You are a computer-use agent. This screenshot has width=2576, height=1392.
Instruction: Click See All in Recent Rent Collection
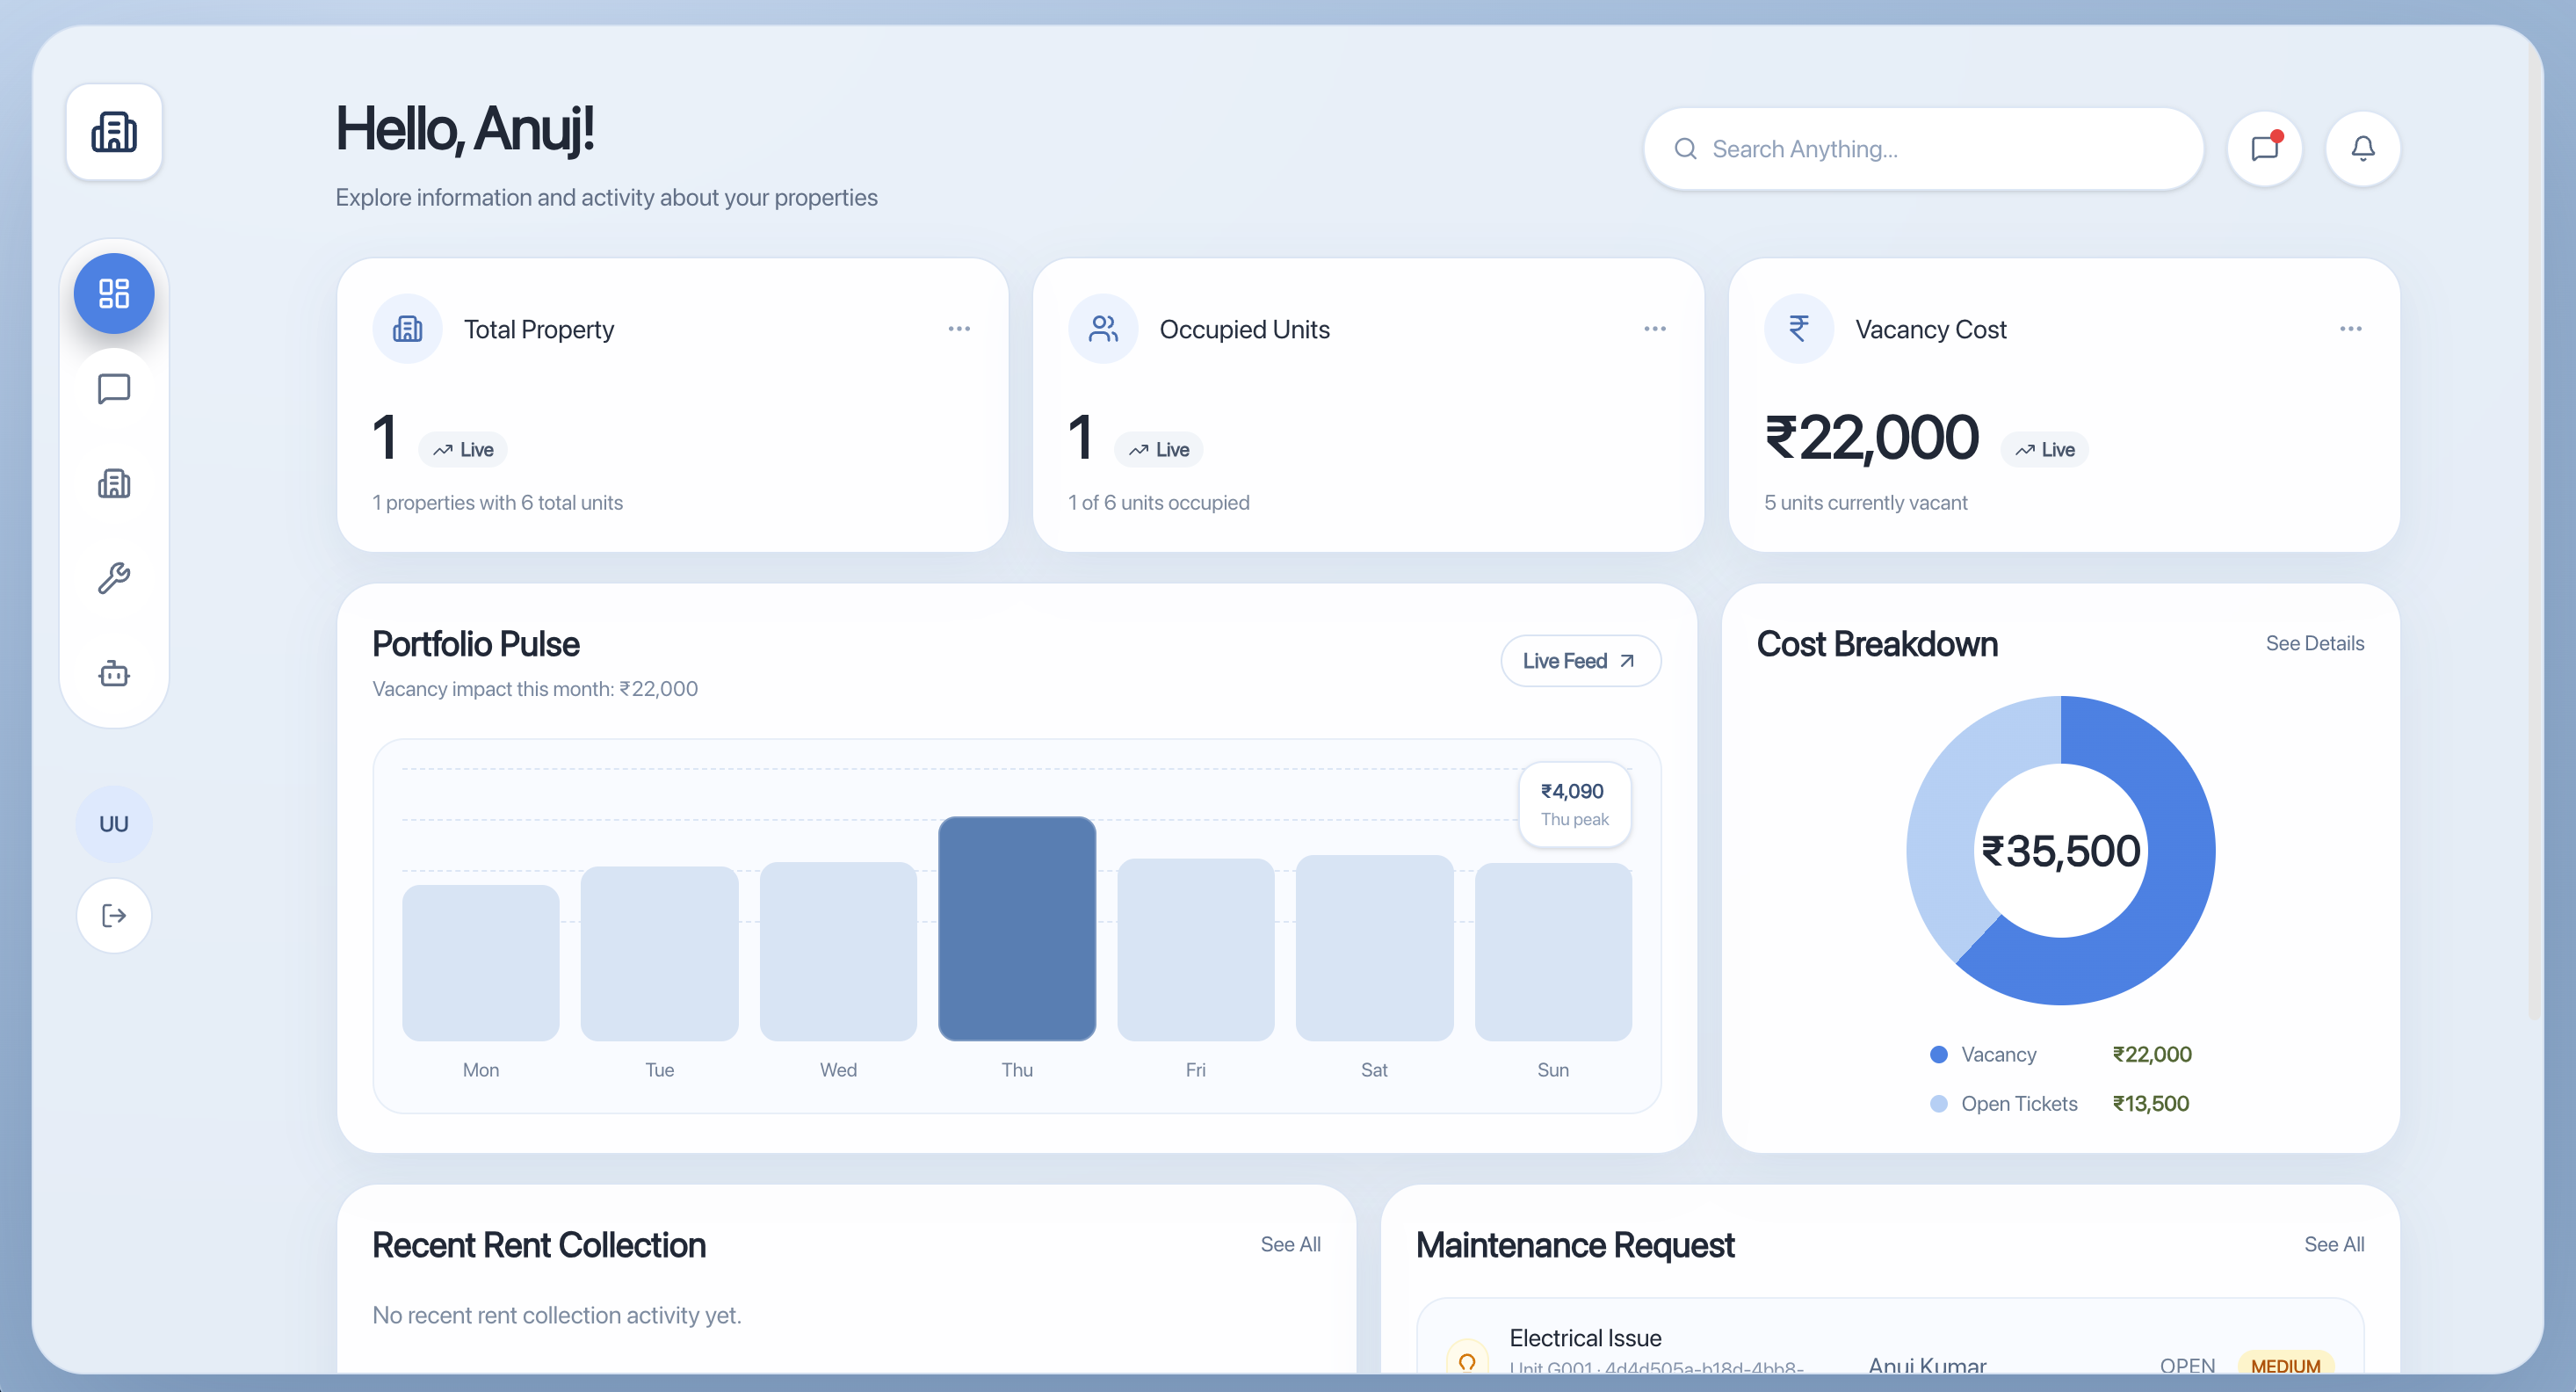1290,1244
